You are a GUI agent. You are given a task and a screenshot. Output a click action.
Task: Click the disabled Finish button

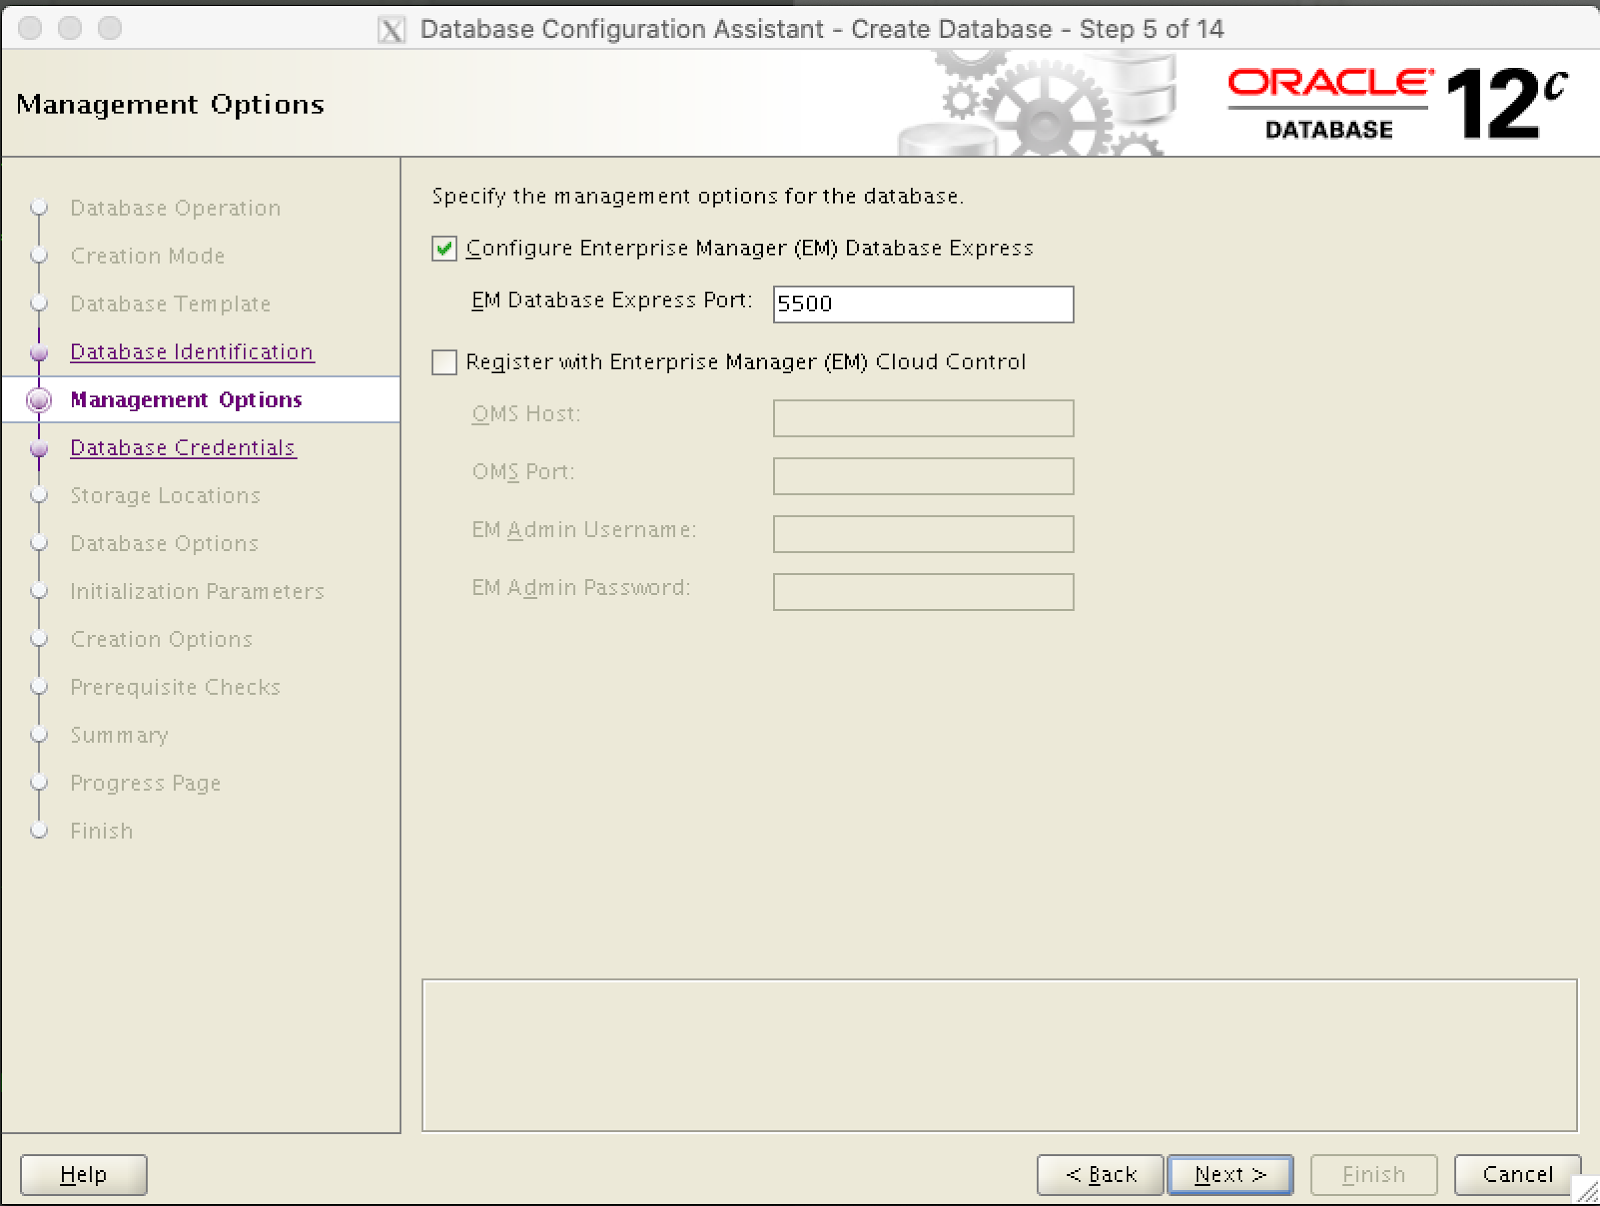point(1374,1174)
